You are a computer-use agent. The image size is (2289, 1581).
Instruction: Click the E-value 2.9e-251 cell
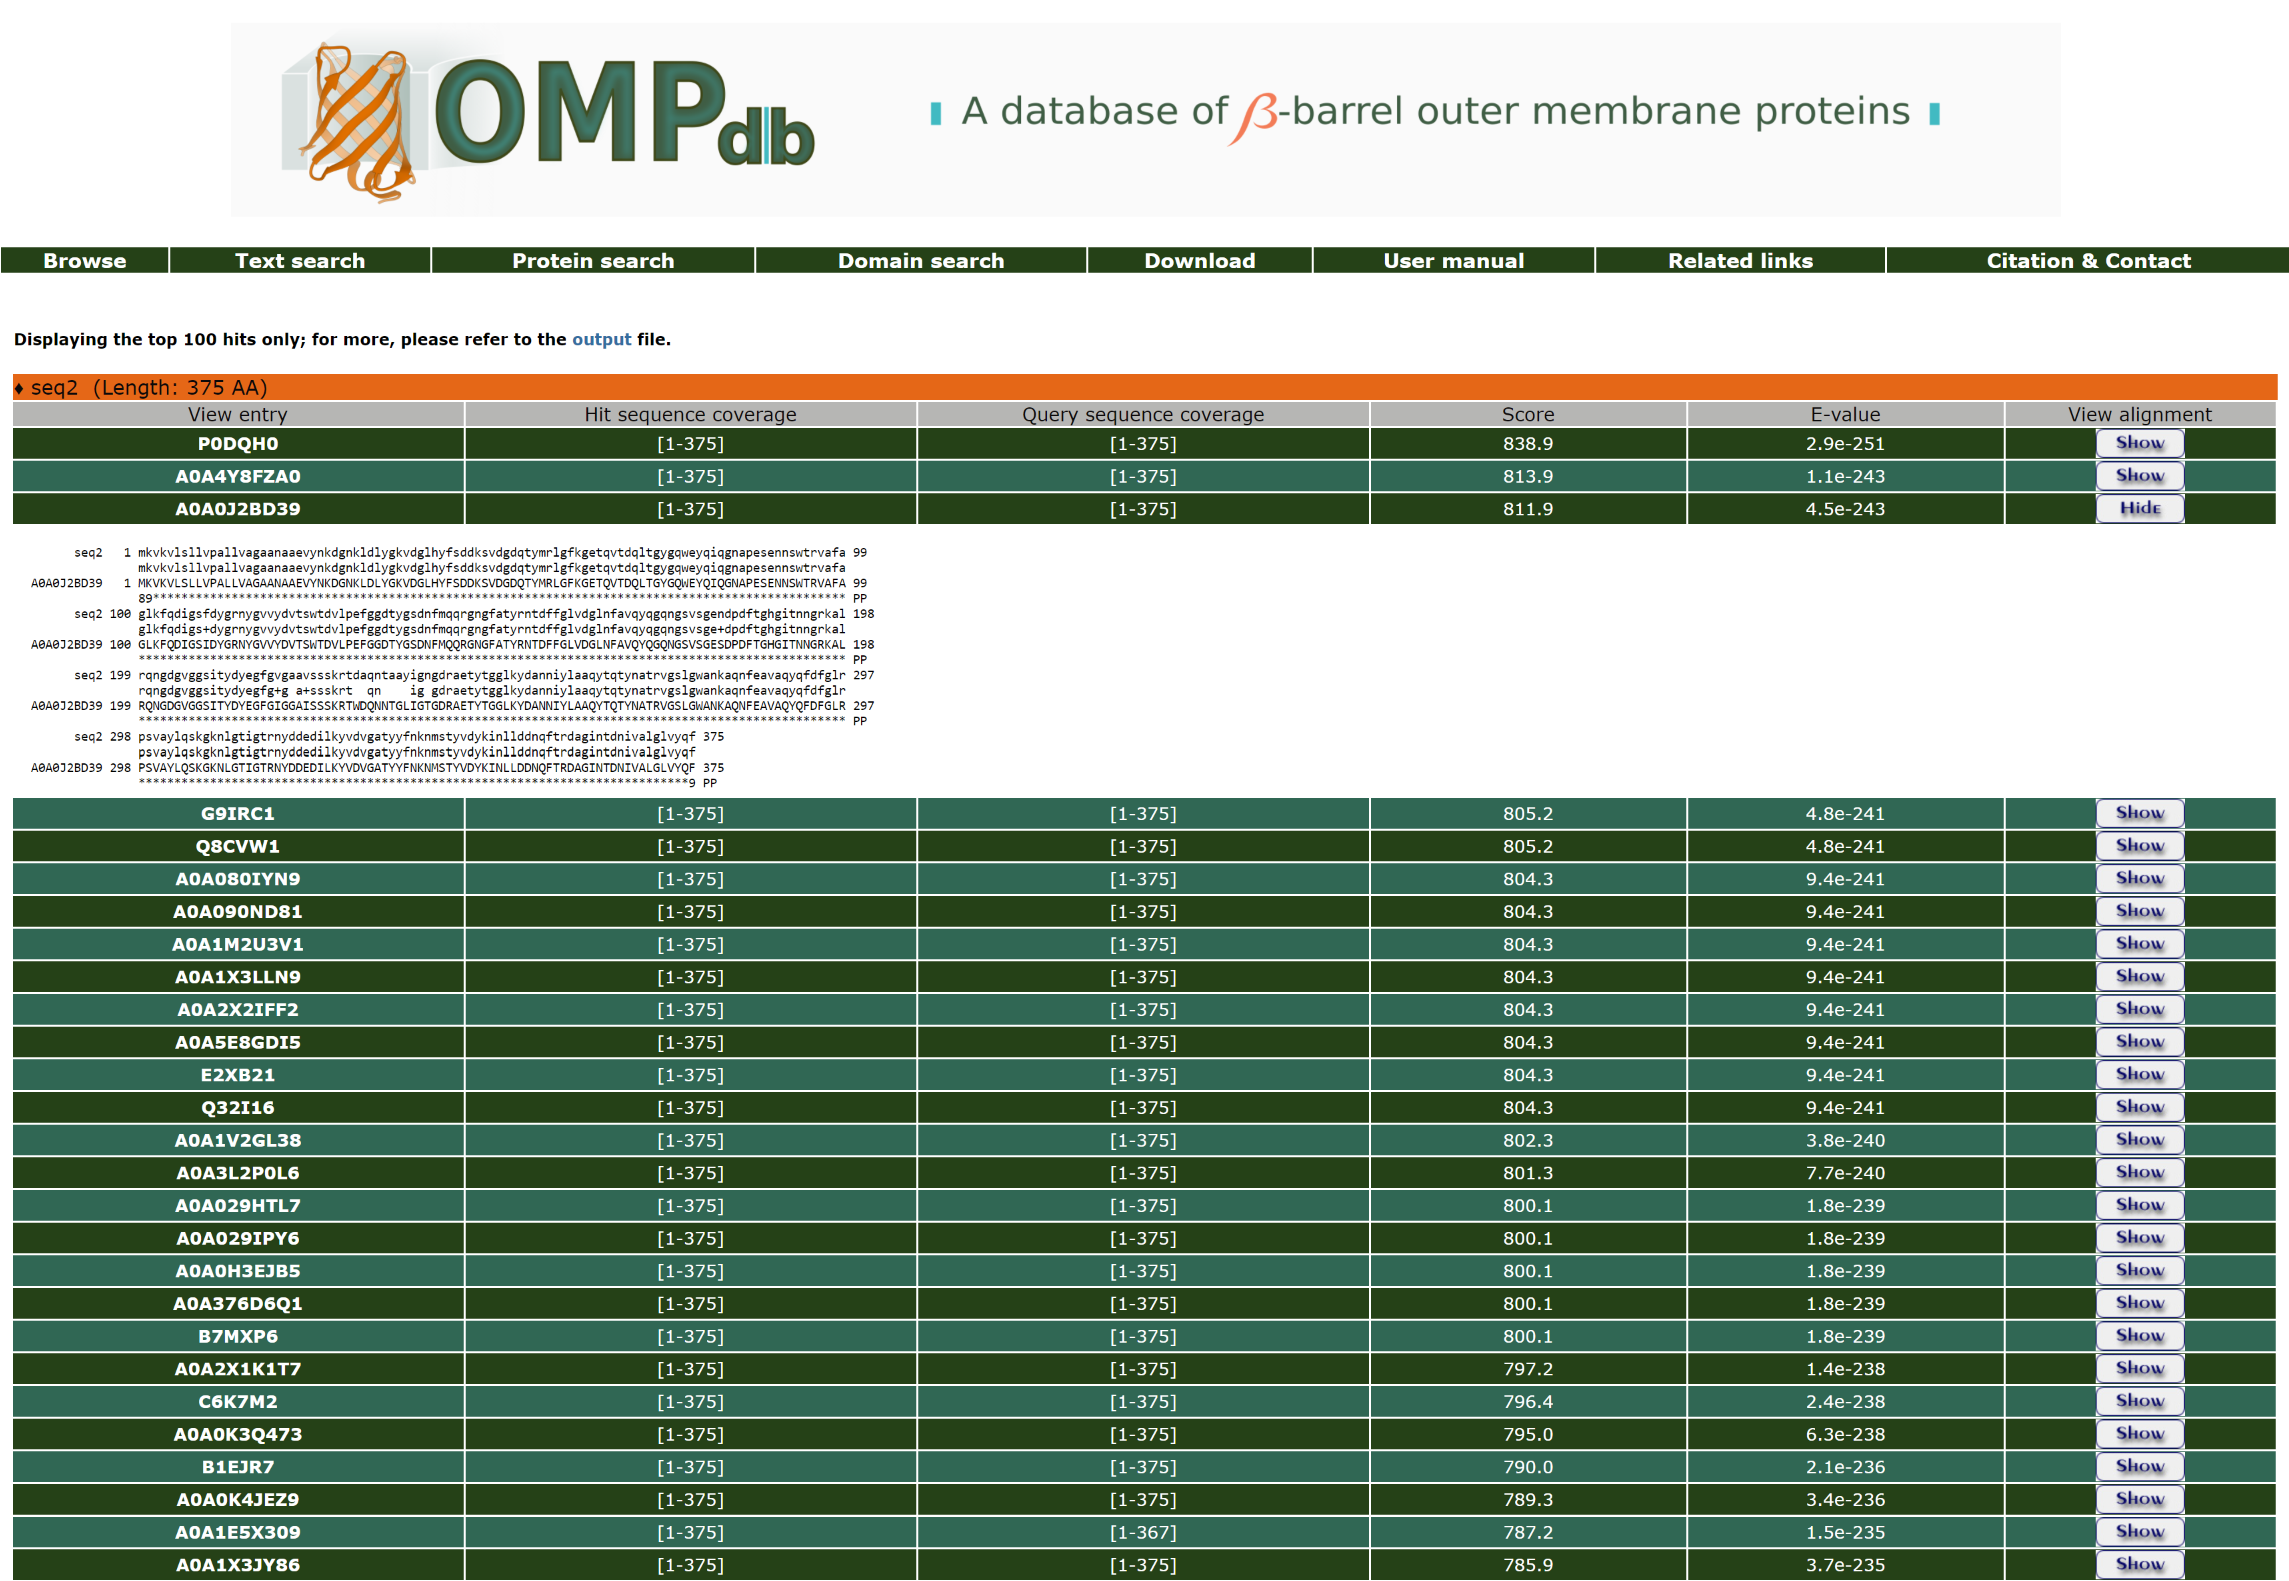[1845, 444]
